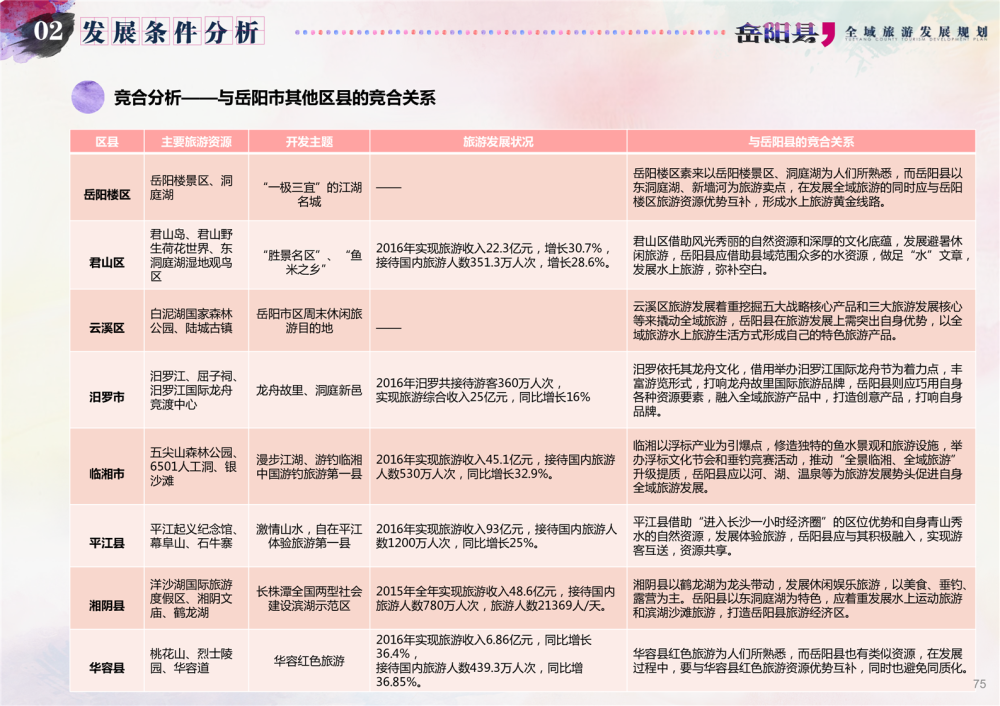Click the 云溪区 row label

(x=107, y=327)
